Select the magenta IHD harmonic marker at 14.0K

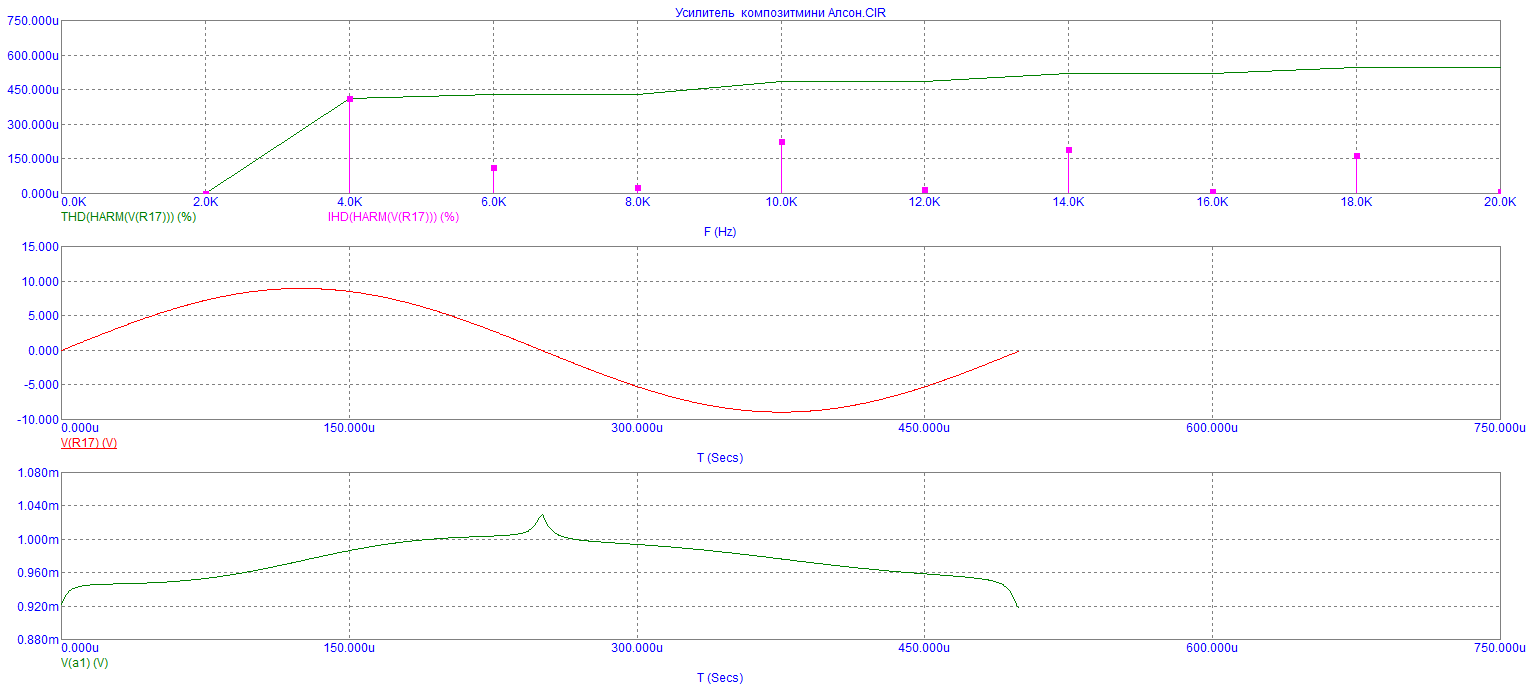[1069, 150]
